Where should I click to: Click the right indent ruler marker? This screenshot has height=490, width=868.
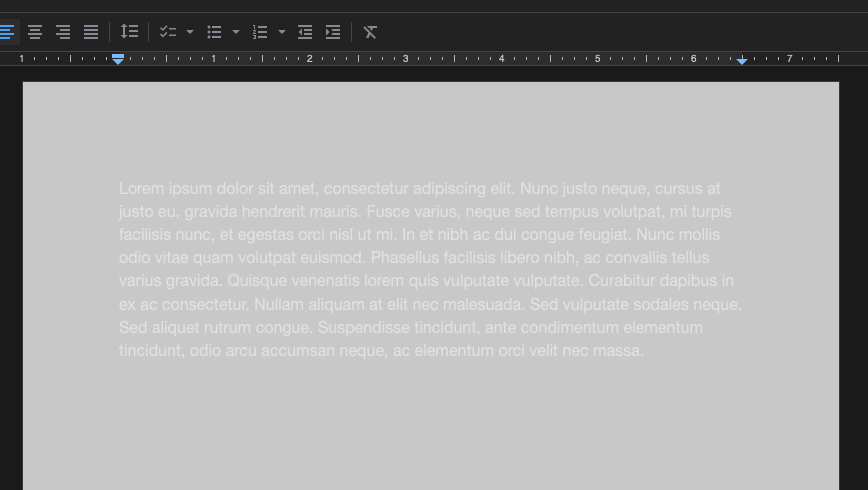(742, 60)
